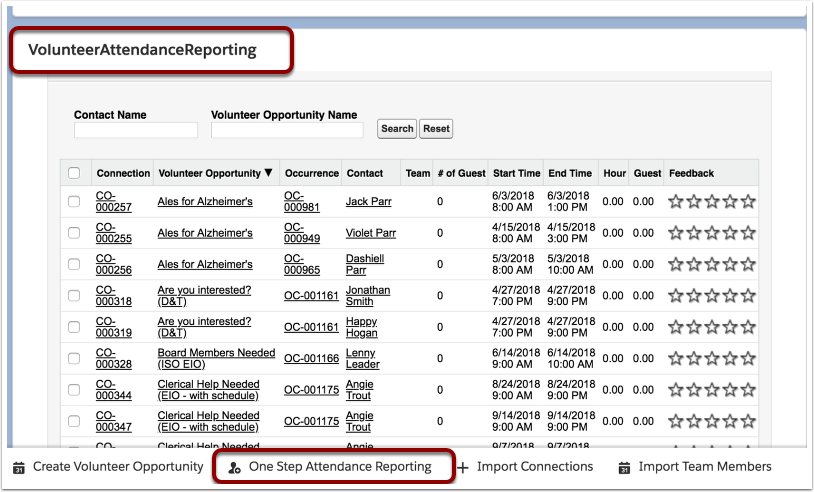Set second star for Dashiell Parr row
Image resolution: width=814 pixels, height=492 pixels.
click(x=694, y=264)
